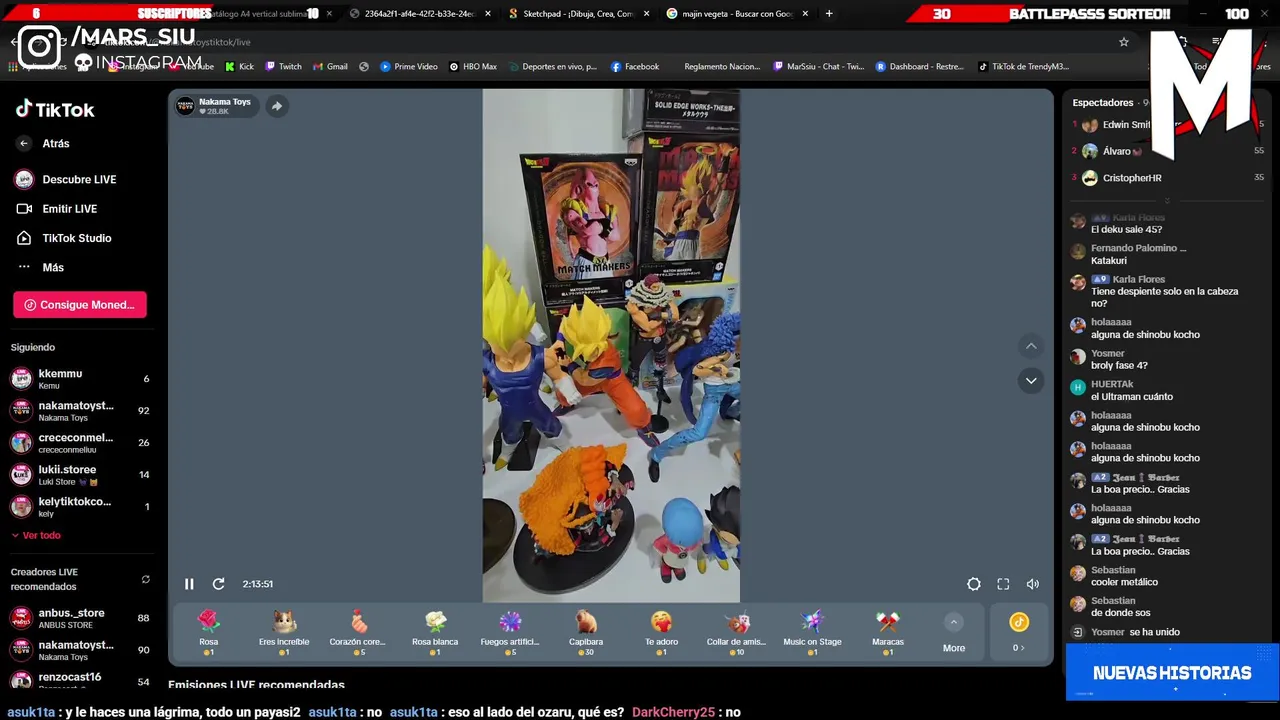Open the Kick bookmark
The height and width of the screenshot is (720, 1280).
pos(239,67)
